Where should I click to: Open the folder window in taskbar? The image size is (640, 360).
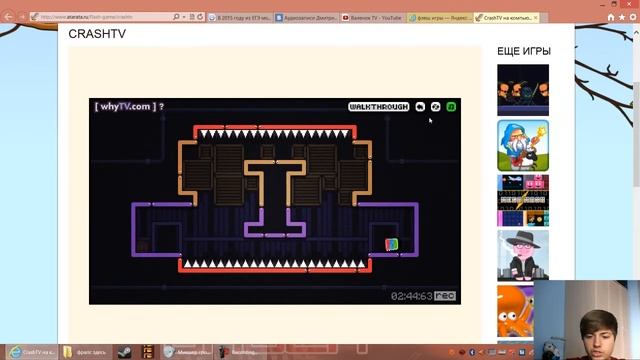(85, 352)
